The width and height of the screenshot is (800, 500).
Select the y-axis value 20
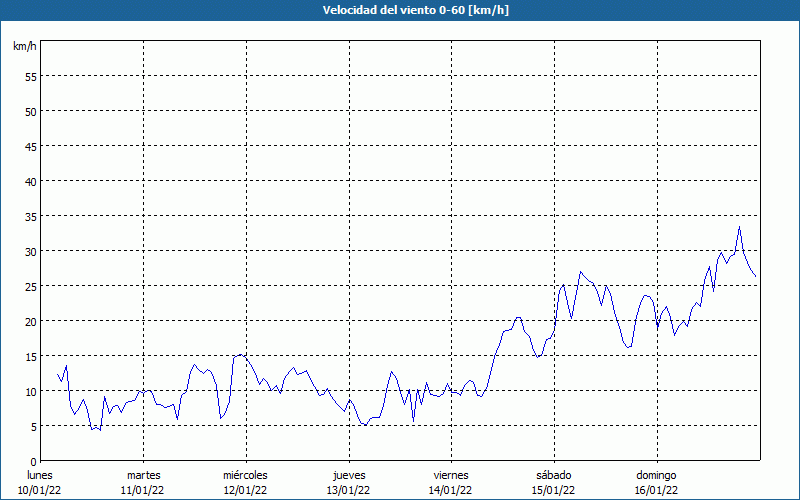[31, 322]
